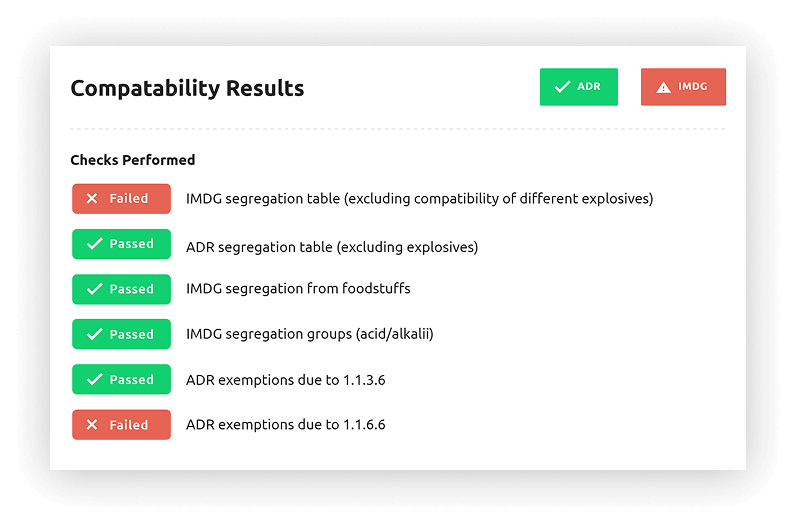796x524 pixels.
Task: Click the X icon on IMDG segregation table badge
Action: tap(92, 199)
